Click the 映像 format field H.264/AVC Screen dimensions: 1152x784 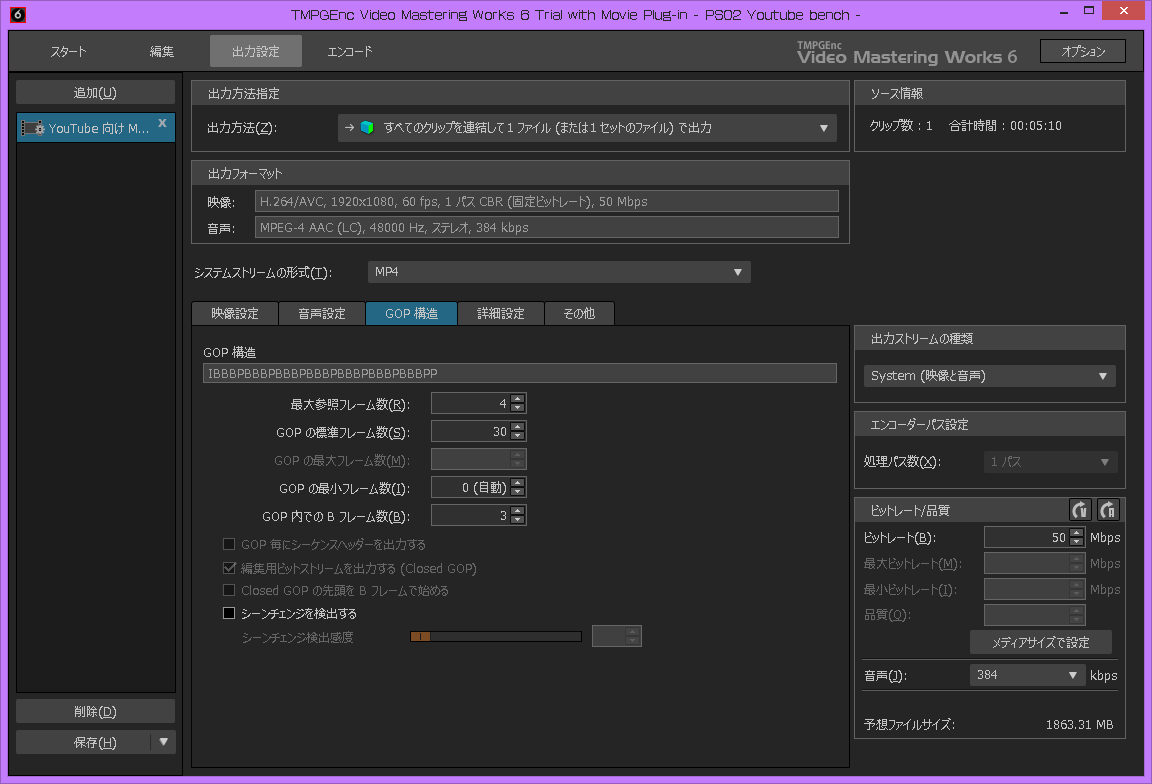click(x=547, y=201)
